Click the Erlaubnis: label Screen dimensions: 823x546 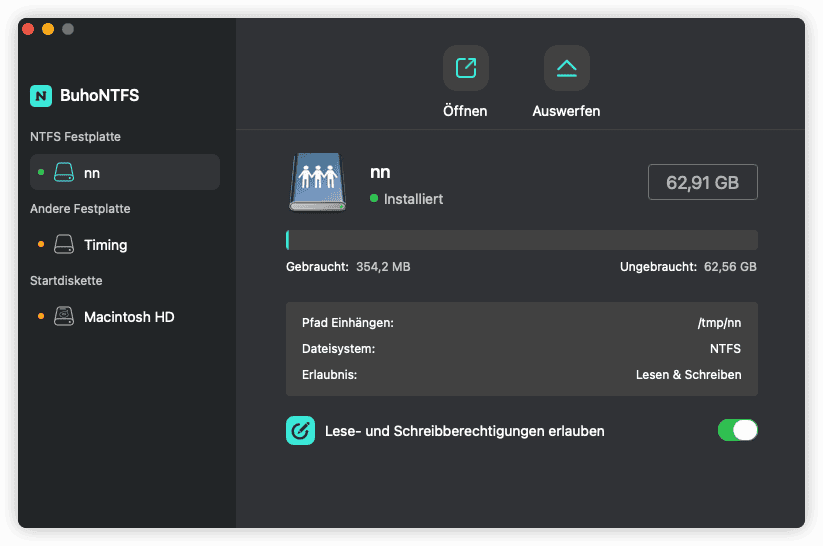click(330, 375)
